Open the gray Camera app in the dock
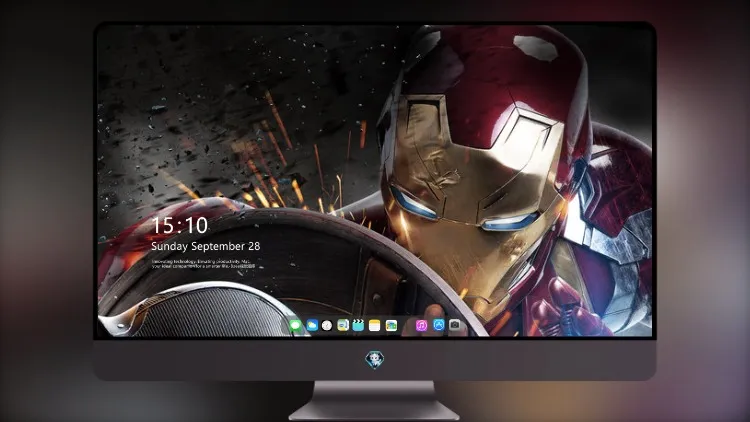750x422 pixels. [x=455, y=325]
